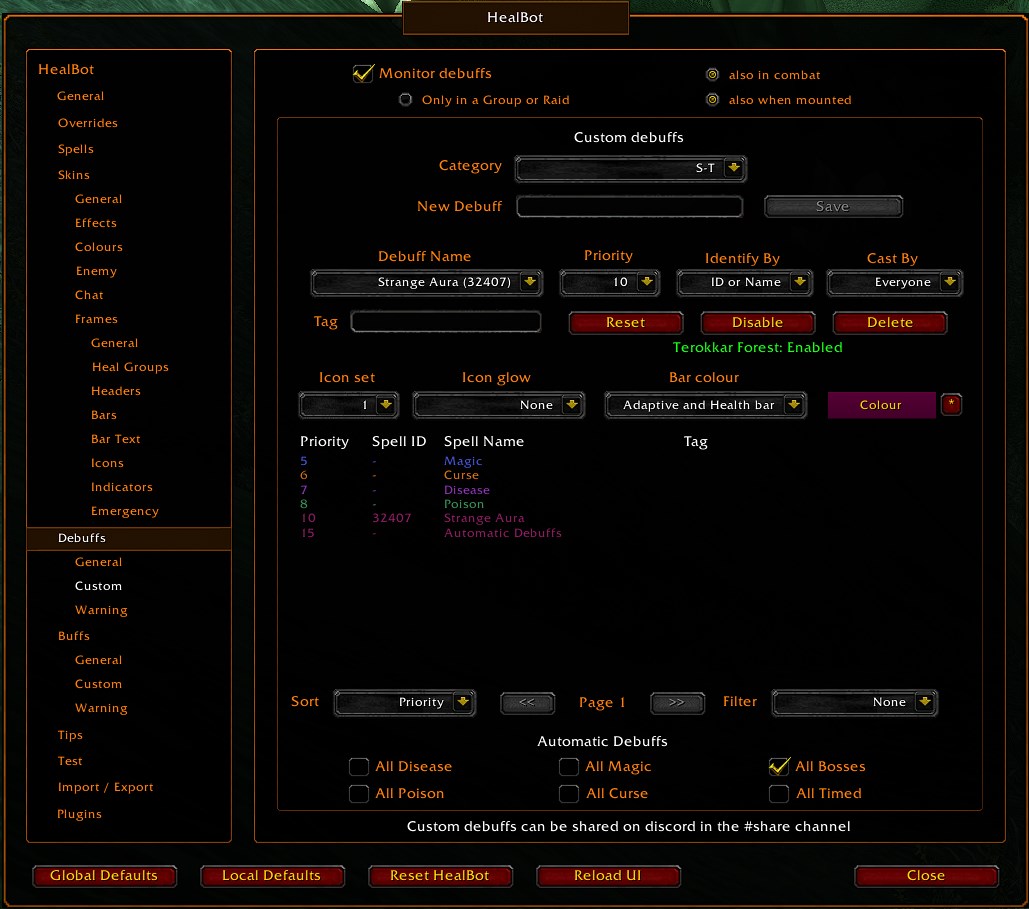
Task: Click the red asterisk beside the Colour swatch
Action: tap(951, 405)
